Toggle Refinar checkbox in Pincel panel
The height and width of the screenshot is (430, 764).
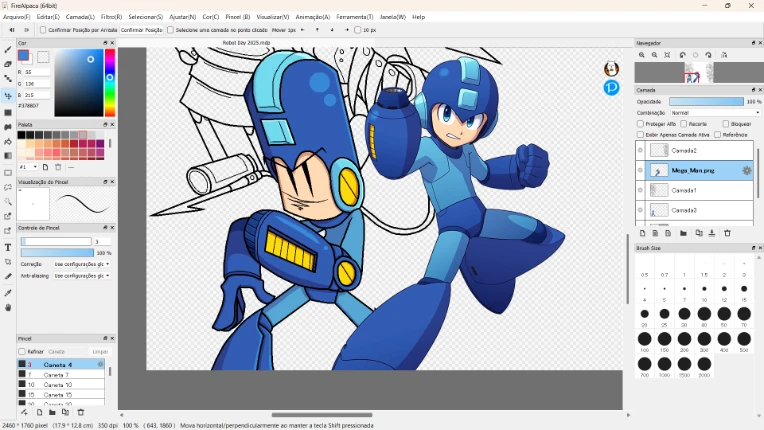point(21,352)
